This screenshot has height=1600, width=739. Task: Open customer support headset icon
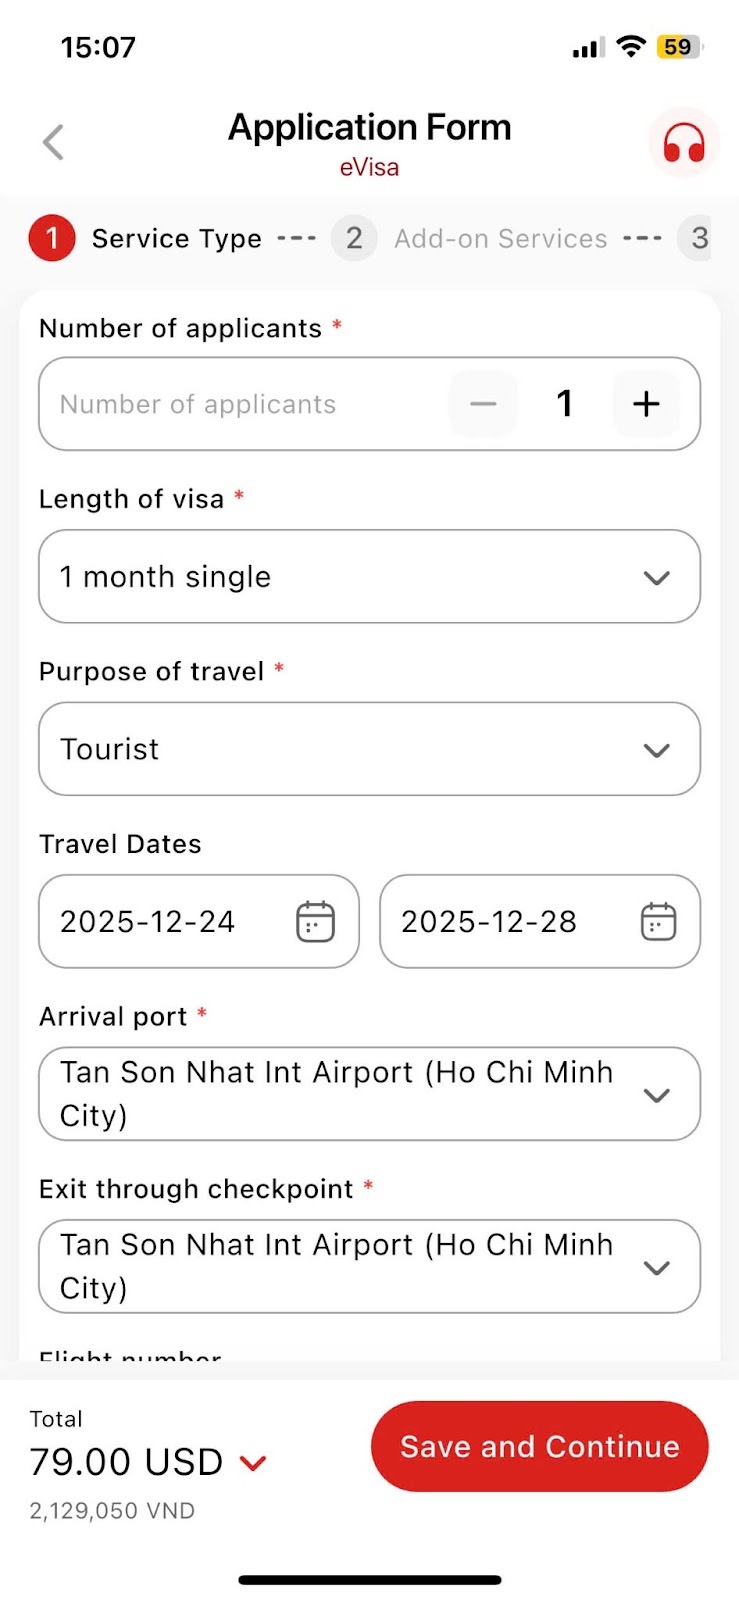(684, 142)
